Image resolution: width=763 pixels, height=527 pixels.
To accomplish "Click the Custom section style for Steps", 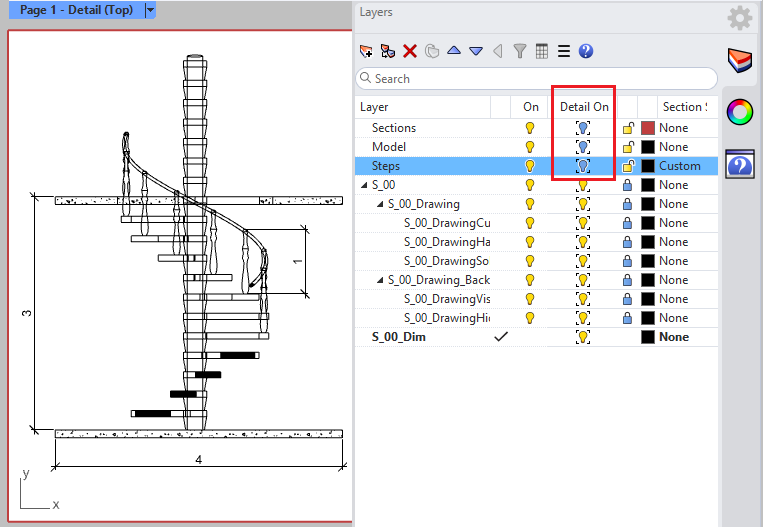I will (680, 166).
